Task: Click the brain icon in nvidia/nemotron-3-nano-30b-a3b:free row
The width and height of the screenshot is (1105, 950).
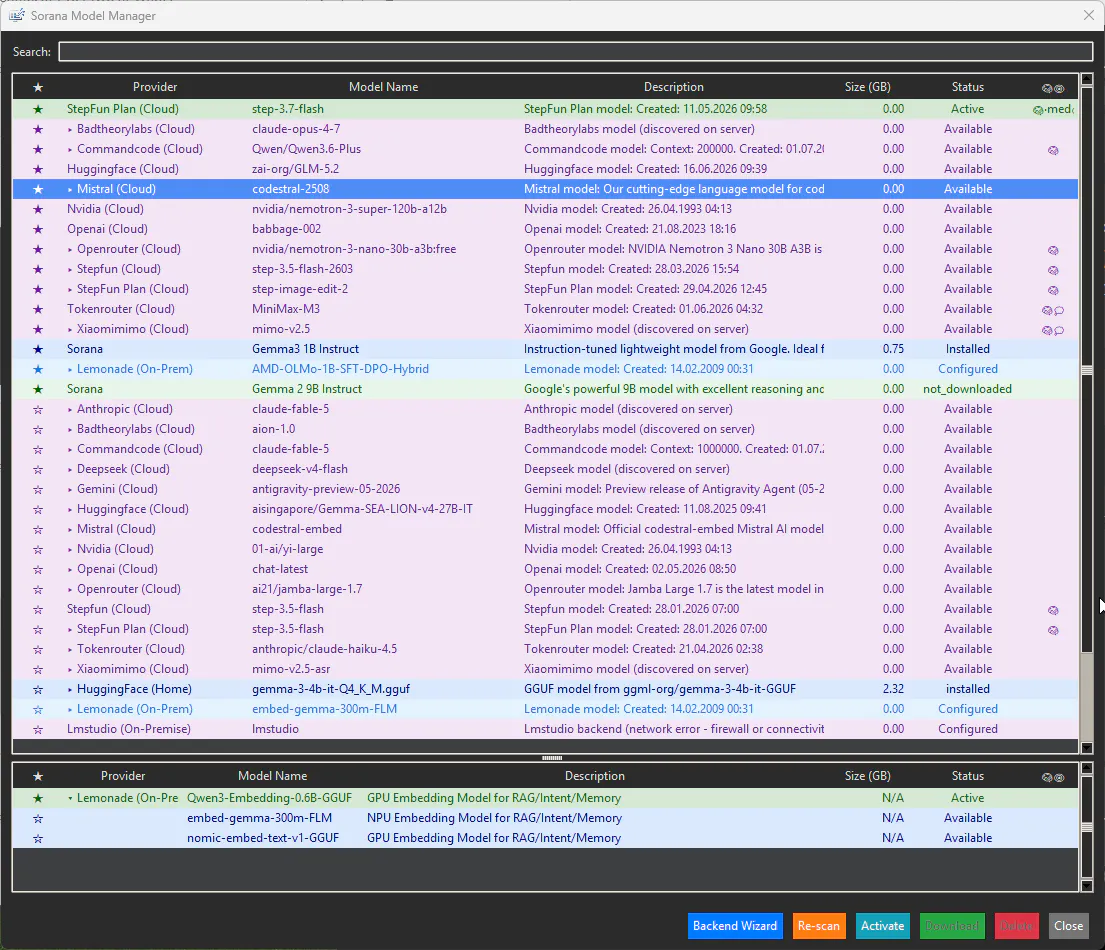Action: 1053,249
